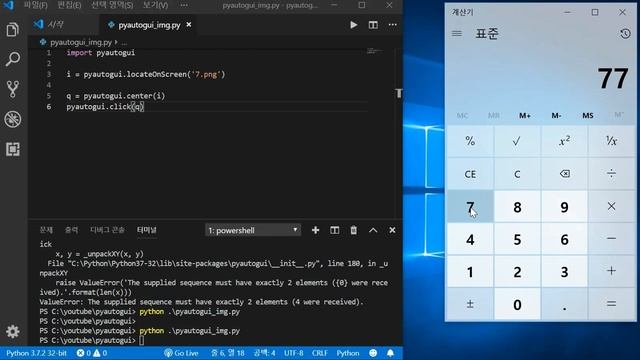
Task: Click the backspace key in calculator
Action: tap(564, 174)
